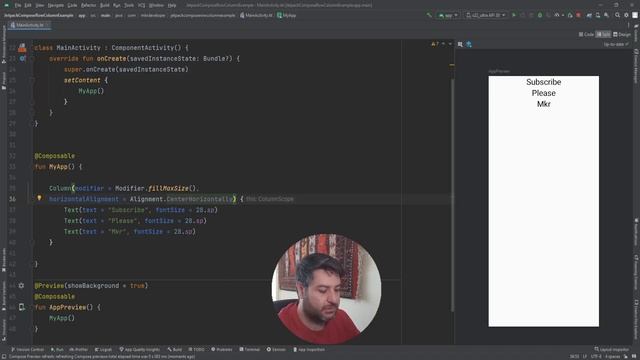Open the Run tool window

[x=57, y=349]
